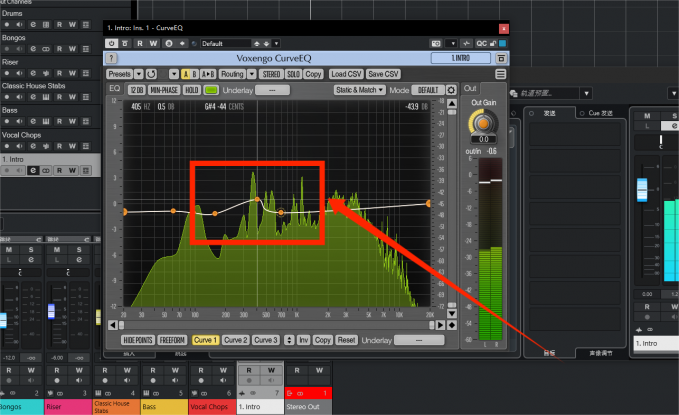
Task: Click spectrum range down arrow
Action: click(452, 313)
